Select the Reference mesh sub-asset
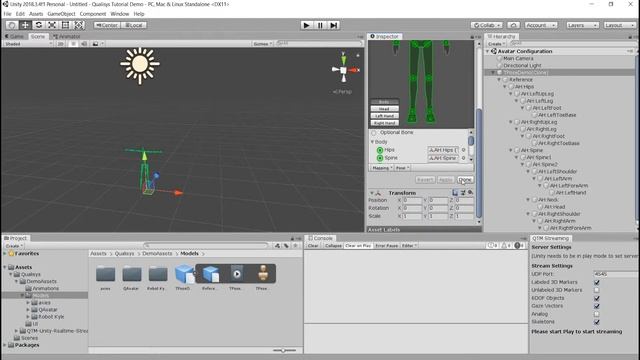Screen dimensions: 640x360 coord(211,274)
